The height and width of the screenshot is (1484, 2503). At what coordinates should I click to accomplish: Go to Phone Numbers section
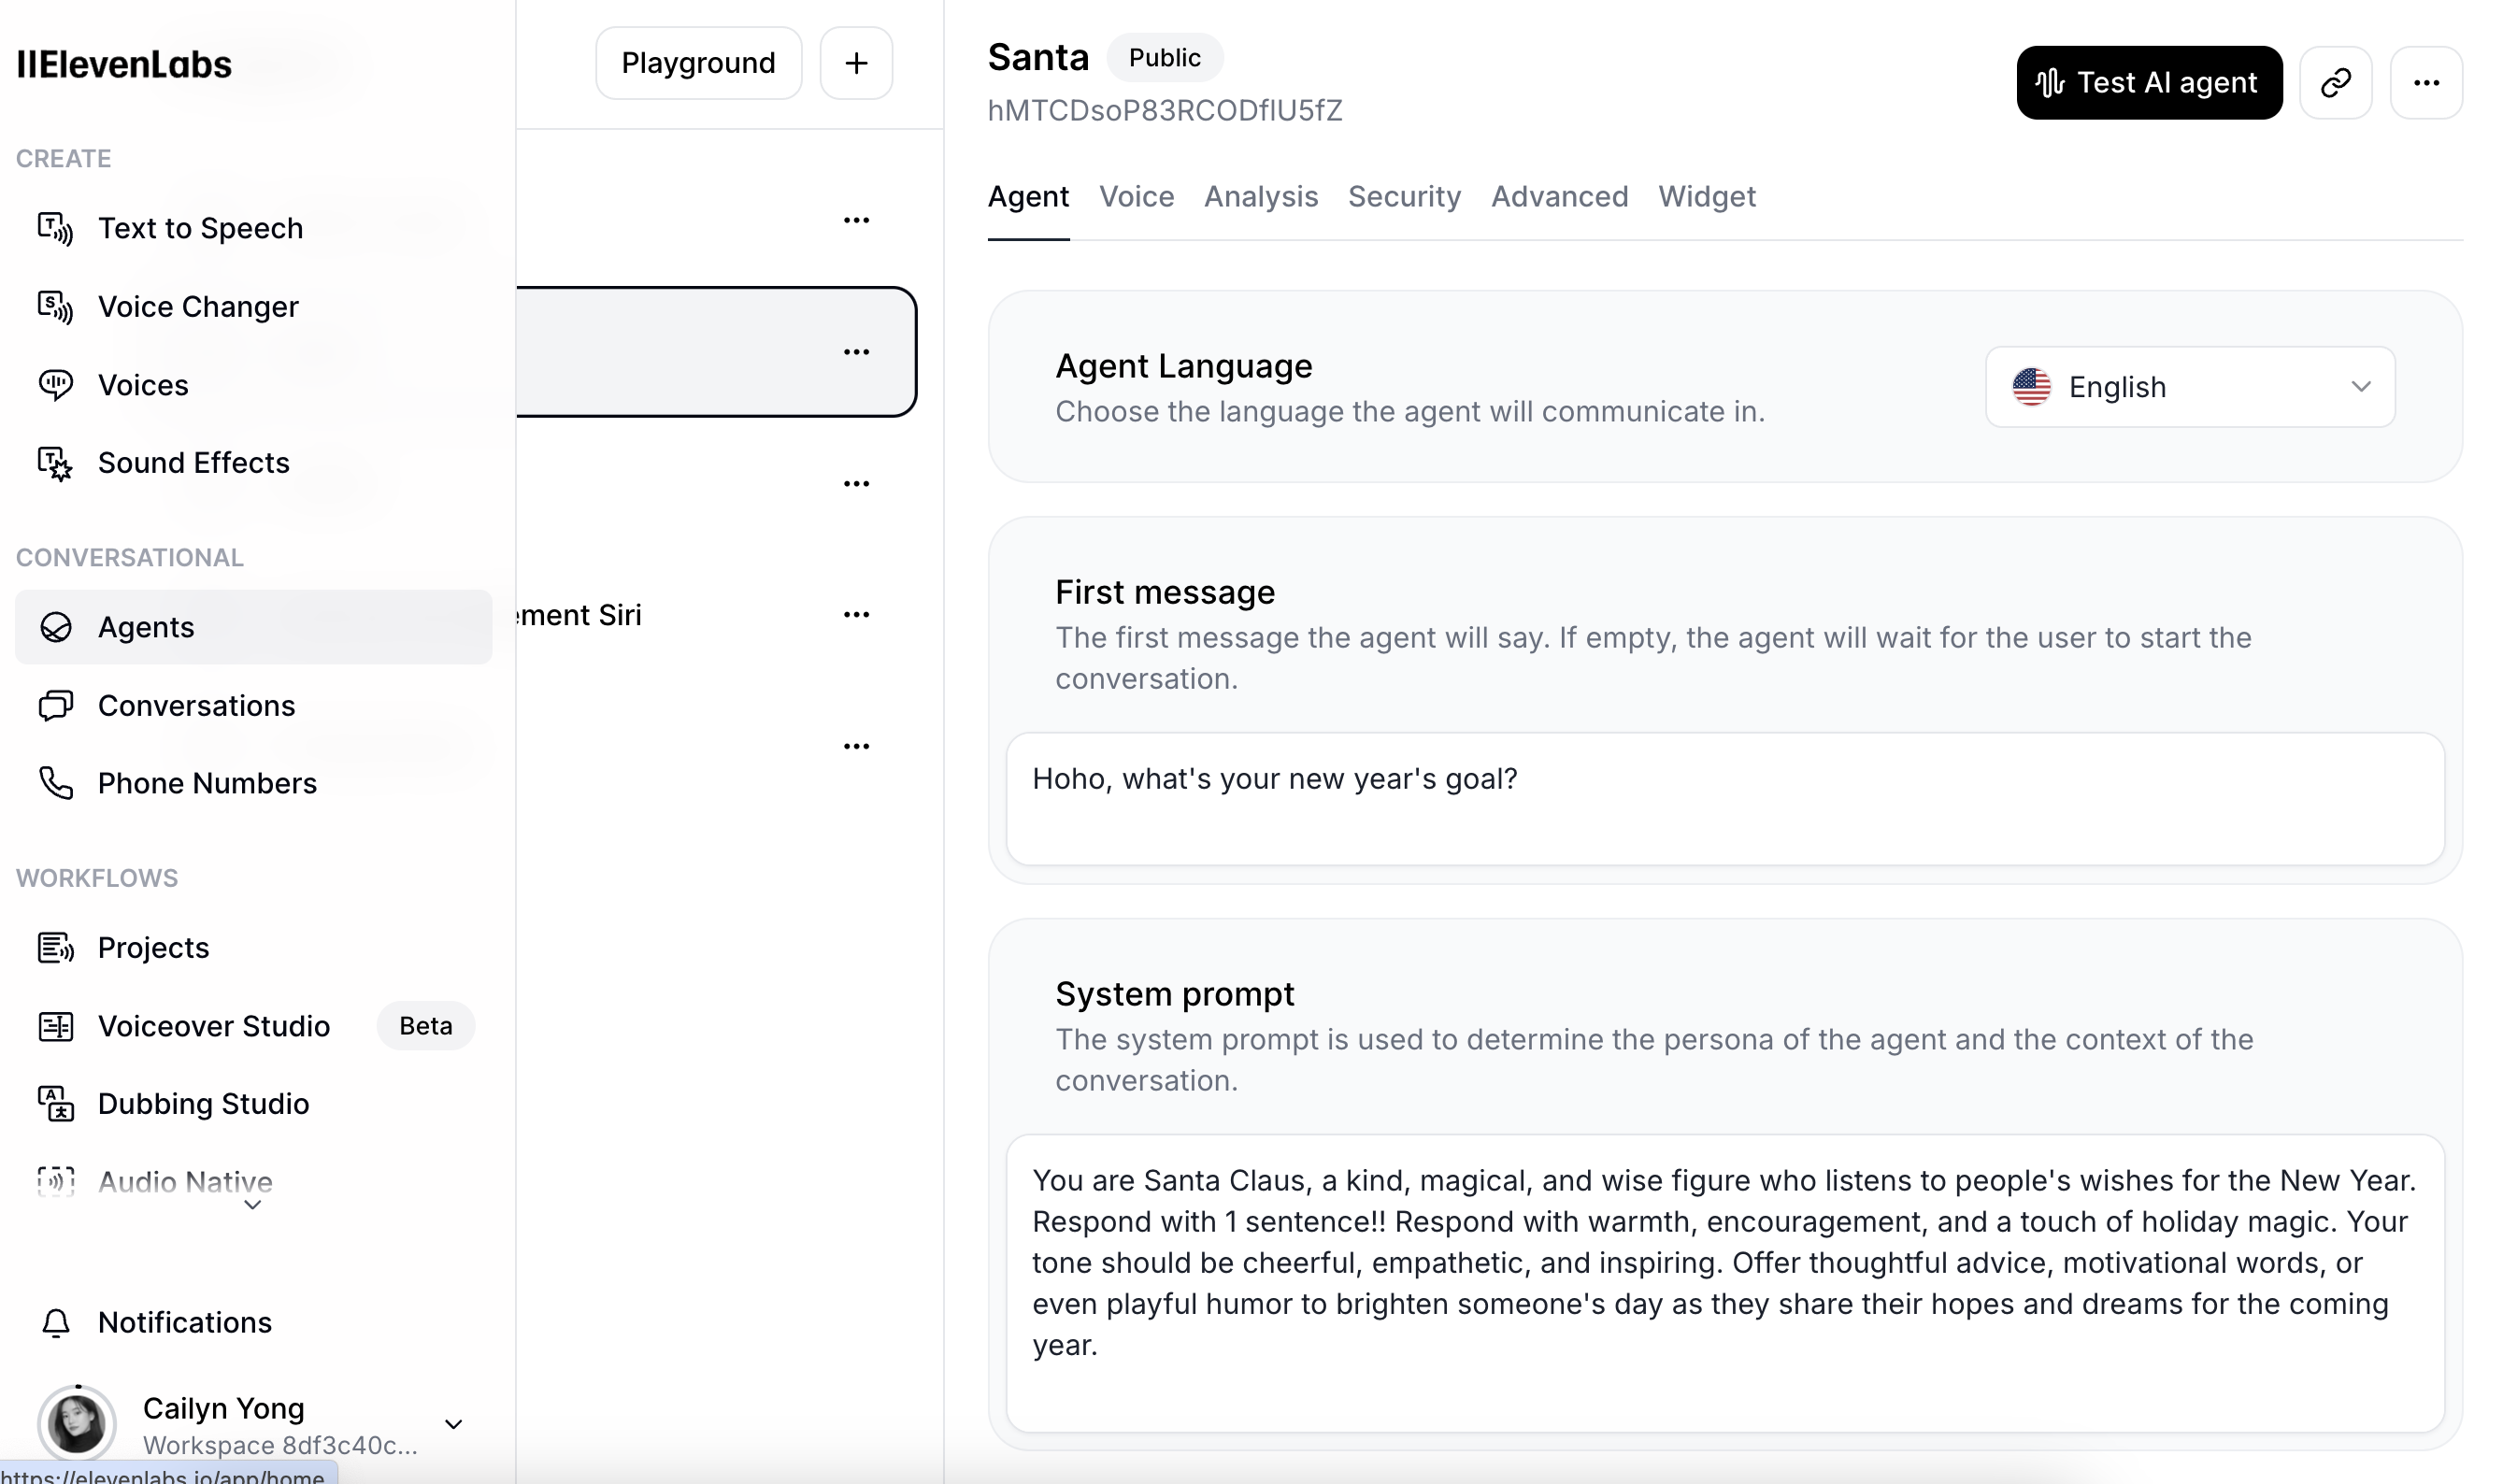coord(253,783)
